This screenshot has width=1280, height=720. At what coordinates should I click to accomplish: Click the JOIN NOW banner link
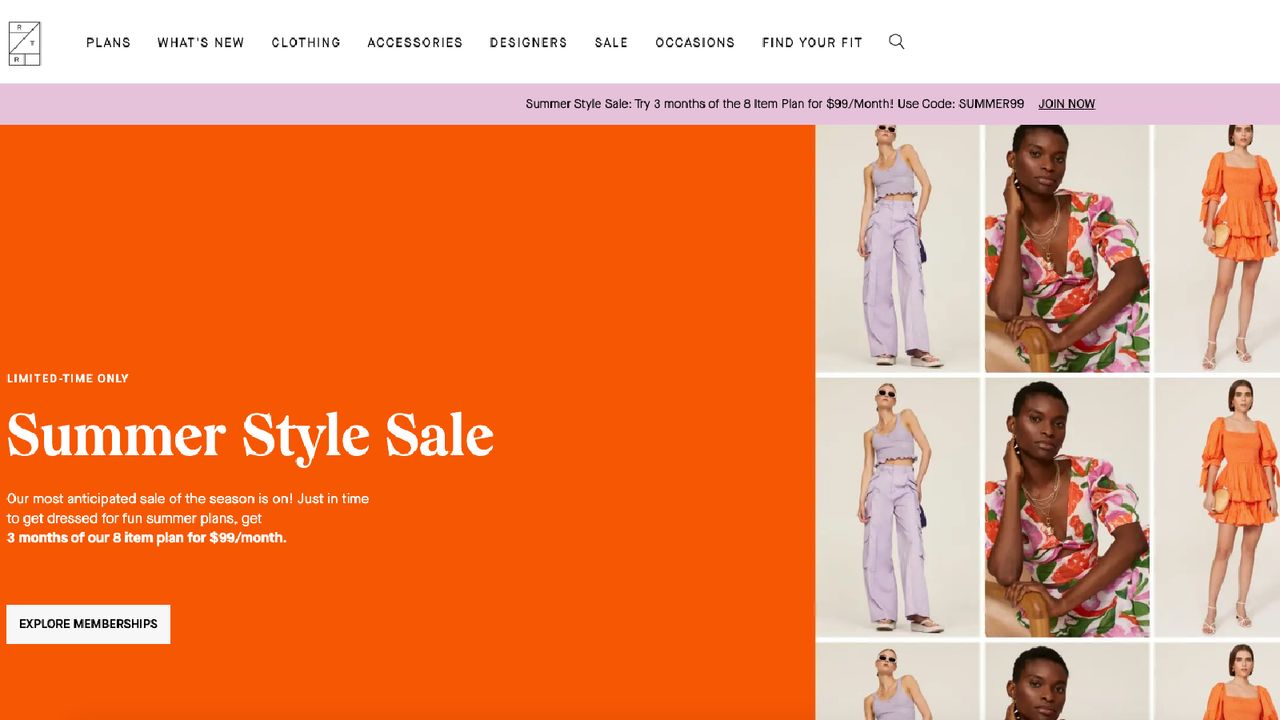tap(1066, 103)
